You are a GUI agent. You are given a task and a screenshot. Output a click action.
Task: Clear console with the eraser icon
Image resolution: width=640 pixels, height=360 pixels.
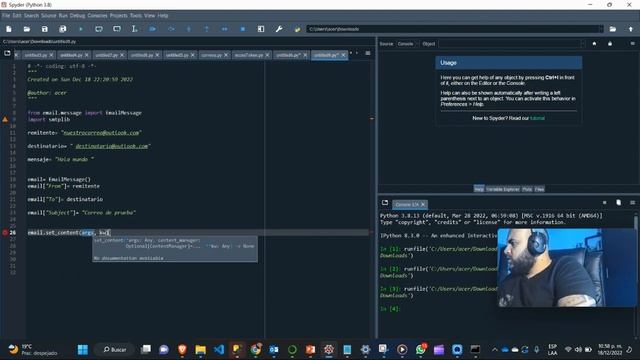[618, 202]
